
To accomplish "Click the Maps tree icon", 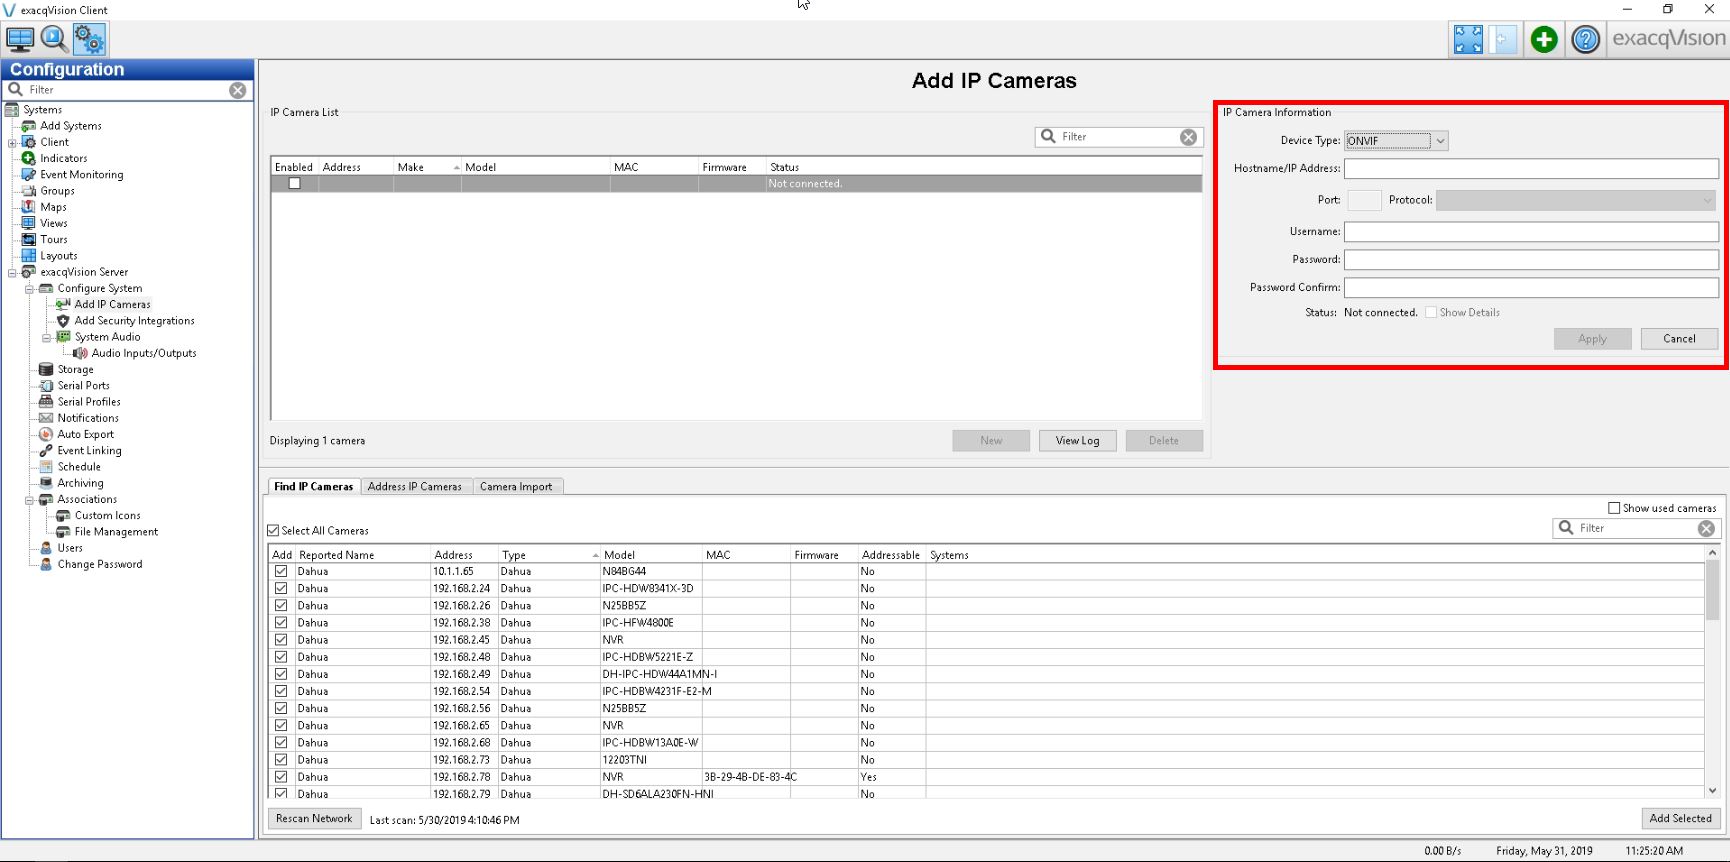I will click(29, 207).
